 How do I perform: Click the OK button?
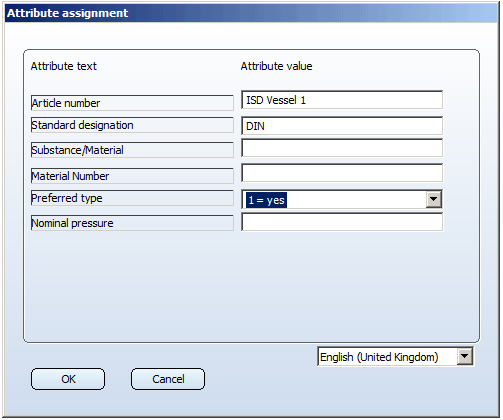68,379
